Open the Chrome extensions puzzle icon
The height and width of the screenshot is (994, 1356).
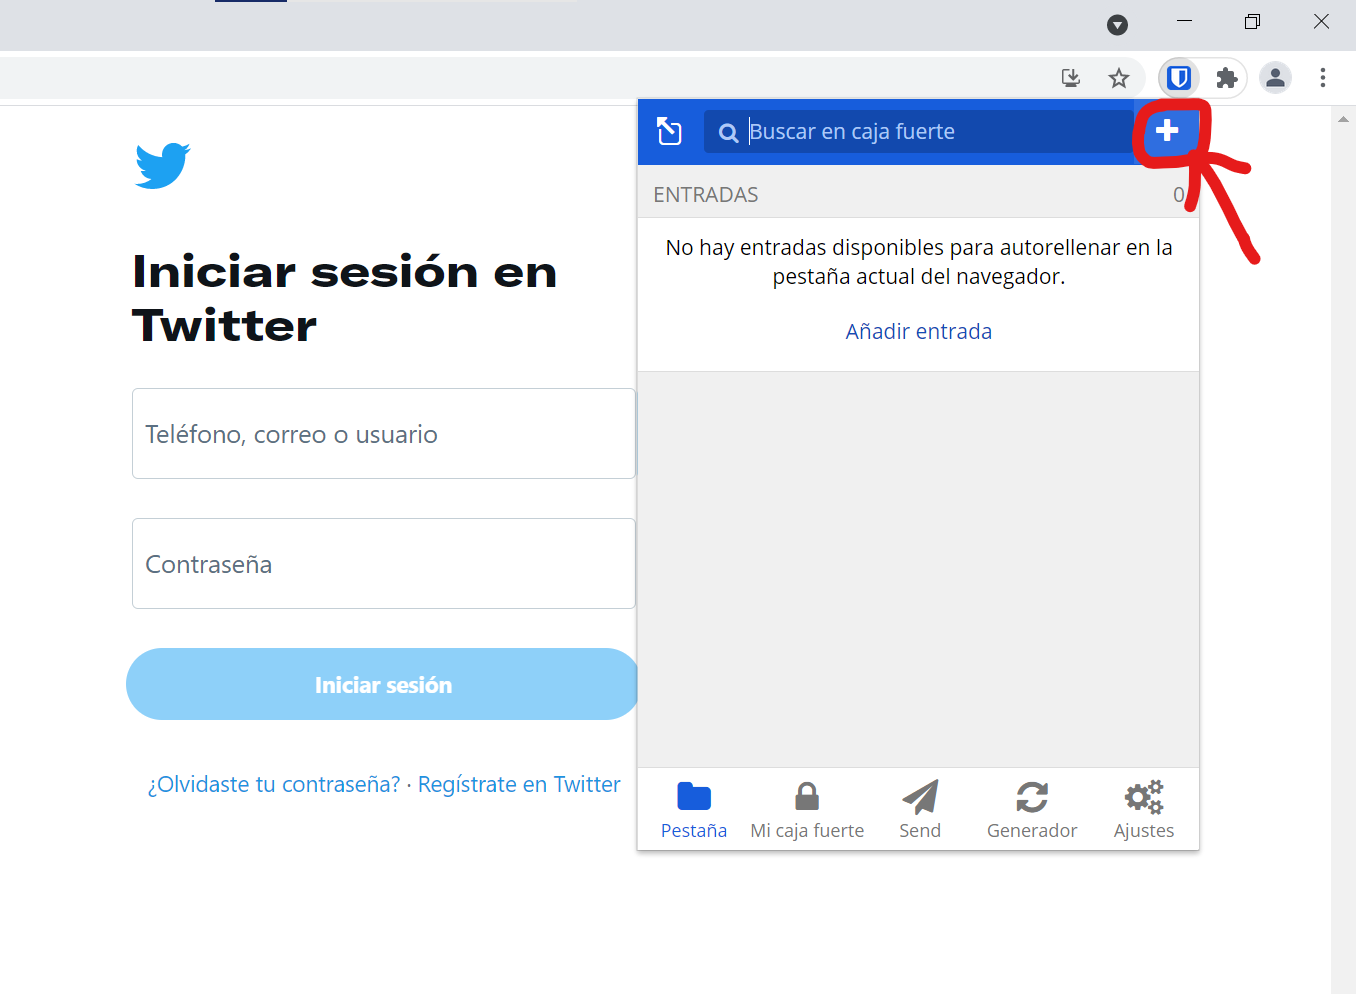tap(1227, 77)
